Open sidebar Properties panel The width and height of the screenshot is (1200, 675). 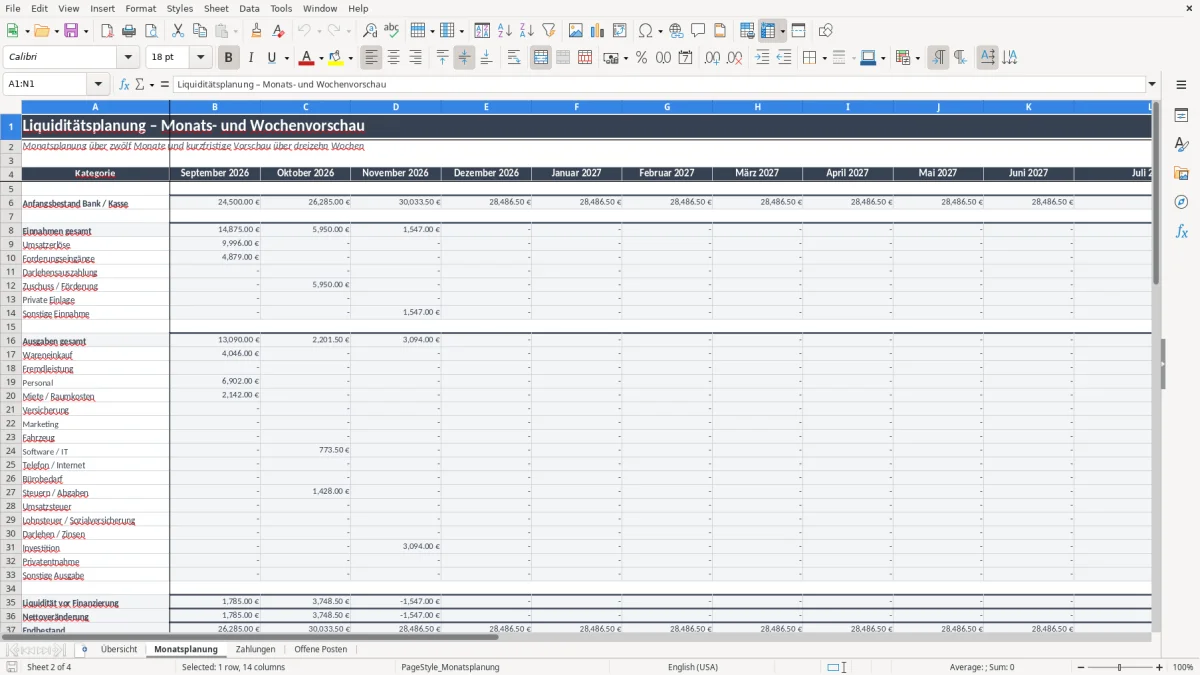[x=1181, y=115]
